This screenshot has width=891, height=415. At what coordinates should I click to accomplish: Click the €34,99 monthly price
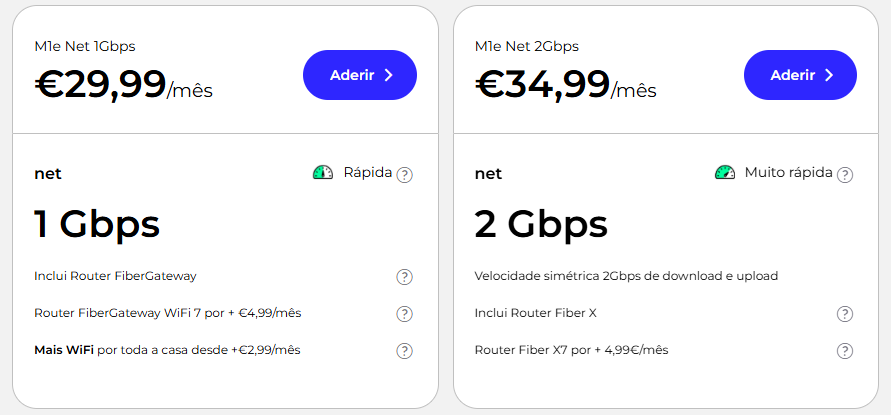click(542, 85)
